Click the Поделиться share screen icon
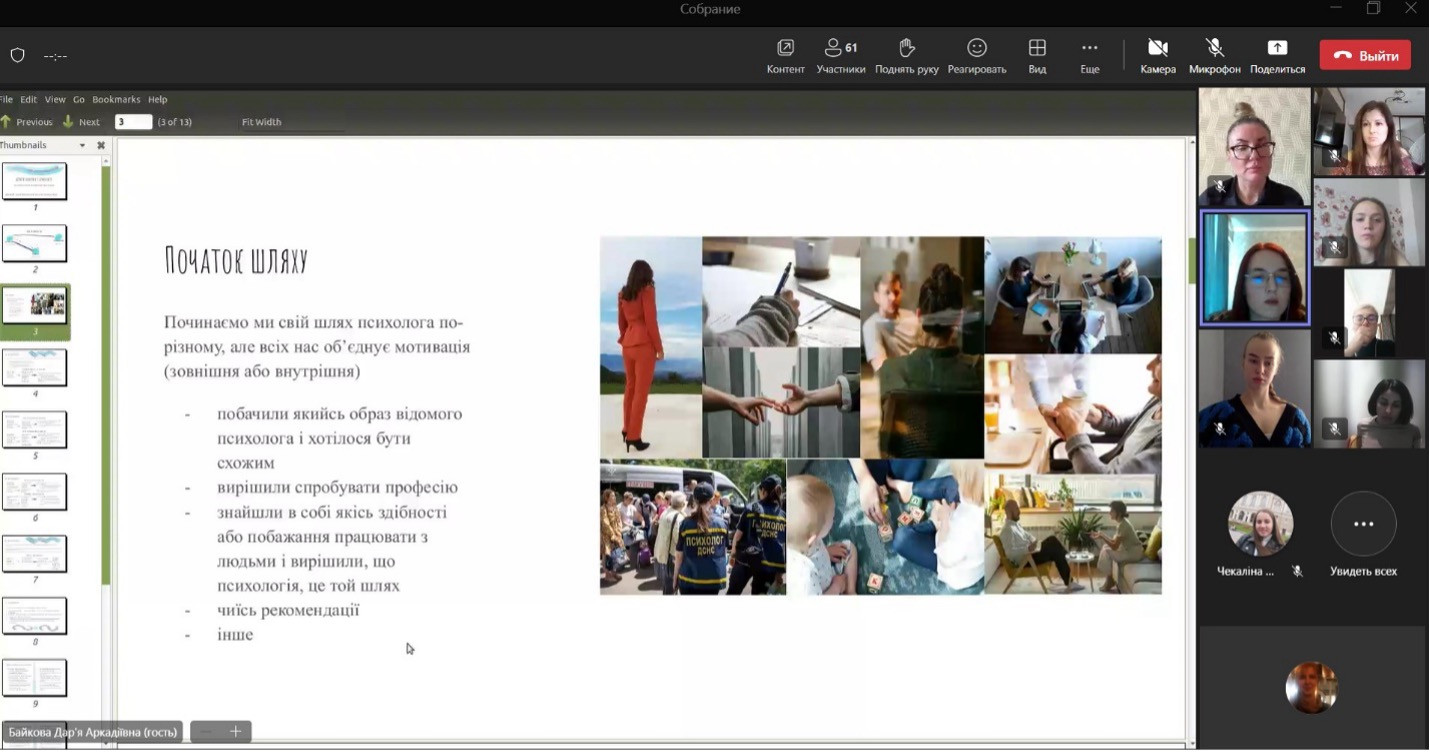The height and width of the screenshot is (754, 1430). pos(1277,49)
